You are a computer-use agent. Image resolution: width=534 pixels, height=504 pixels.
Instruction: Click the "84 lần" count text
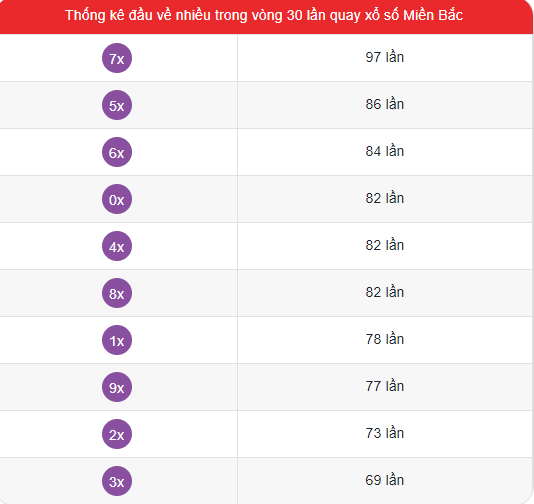384,151
